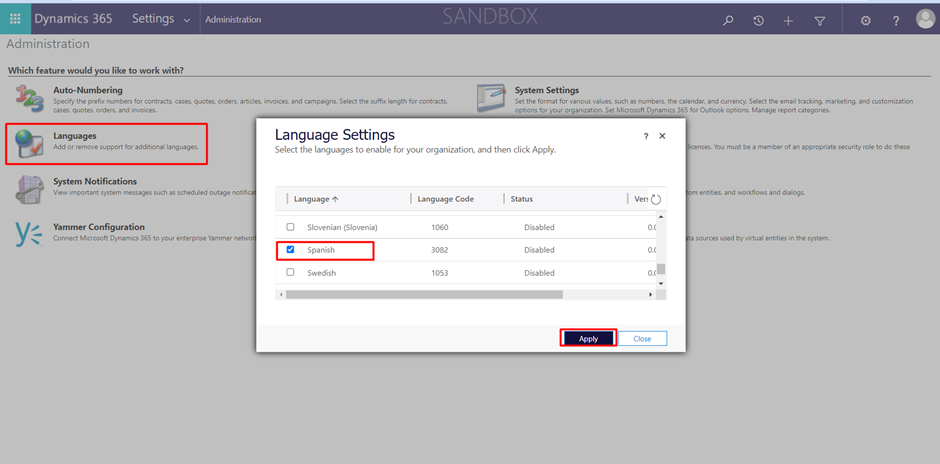Click the Languages globe icon
This screenshot has width=940, height=464.
pyautogui.click(x=29, y=144)
